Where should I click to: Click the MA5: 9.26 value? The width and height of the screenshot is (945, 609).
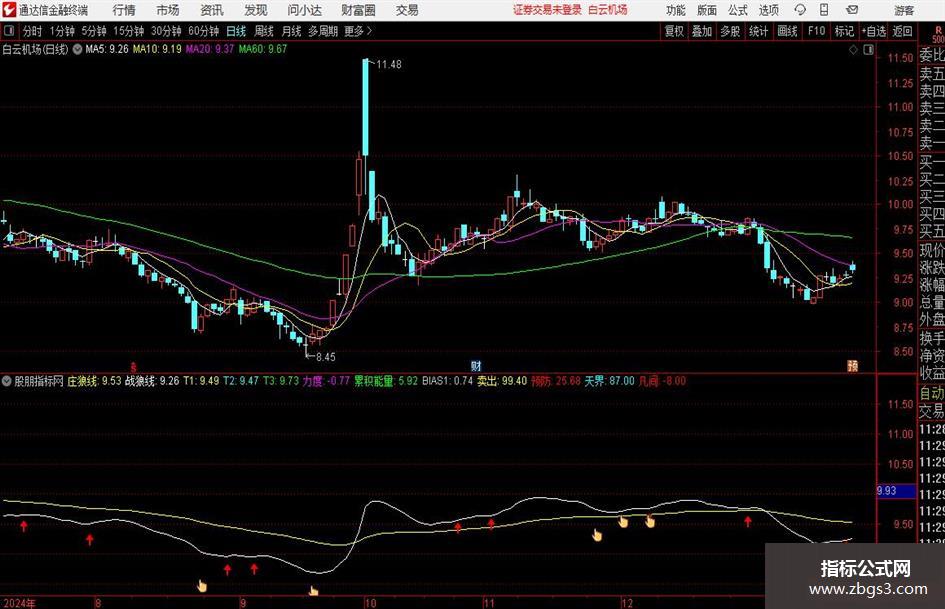[x=107, y=49]
